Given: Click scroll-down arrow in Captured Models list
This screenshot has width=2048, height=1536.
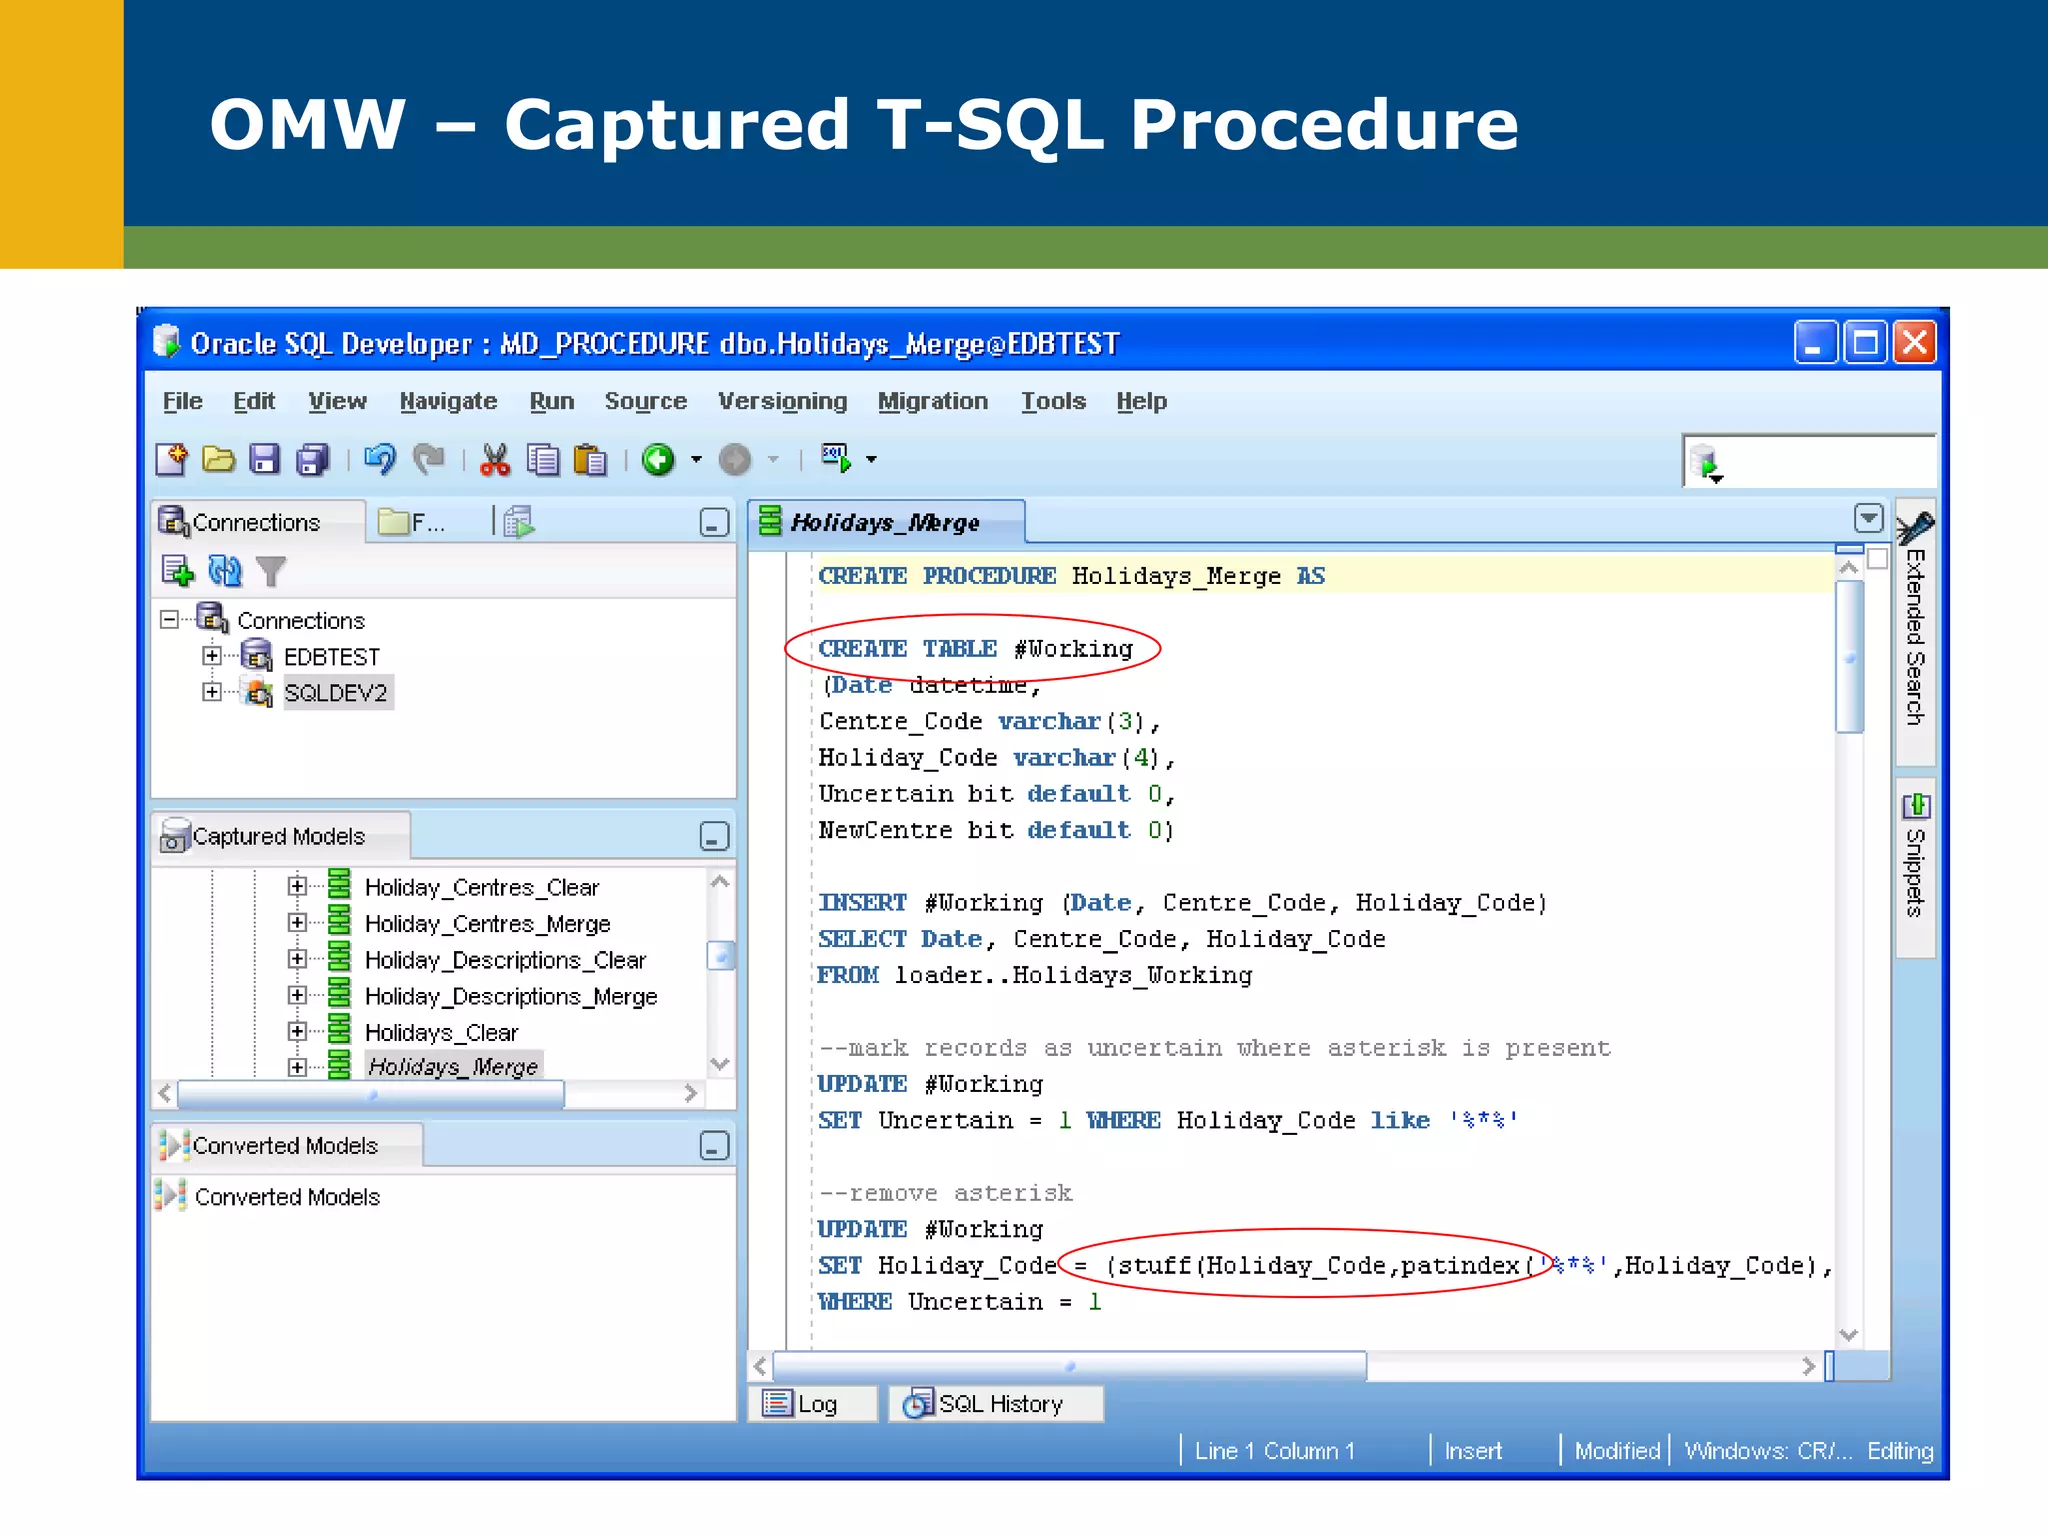Looking at the screenshot, I should pos(720,1064).
